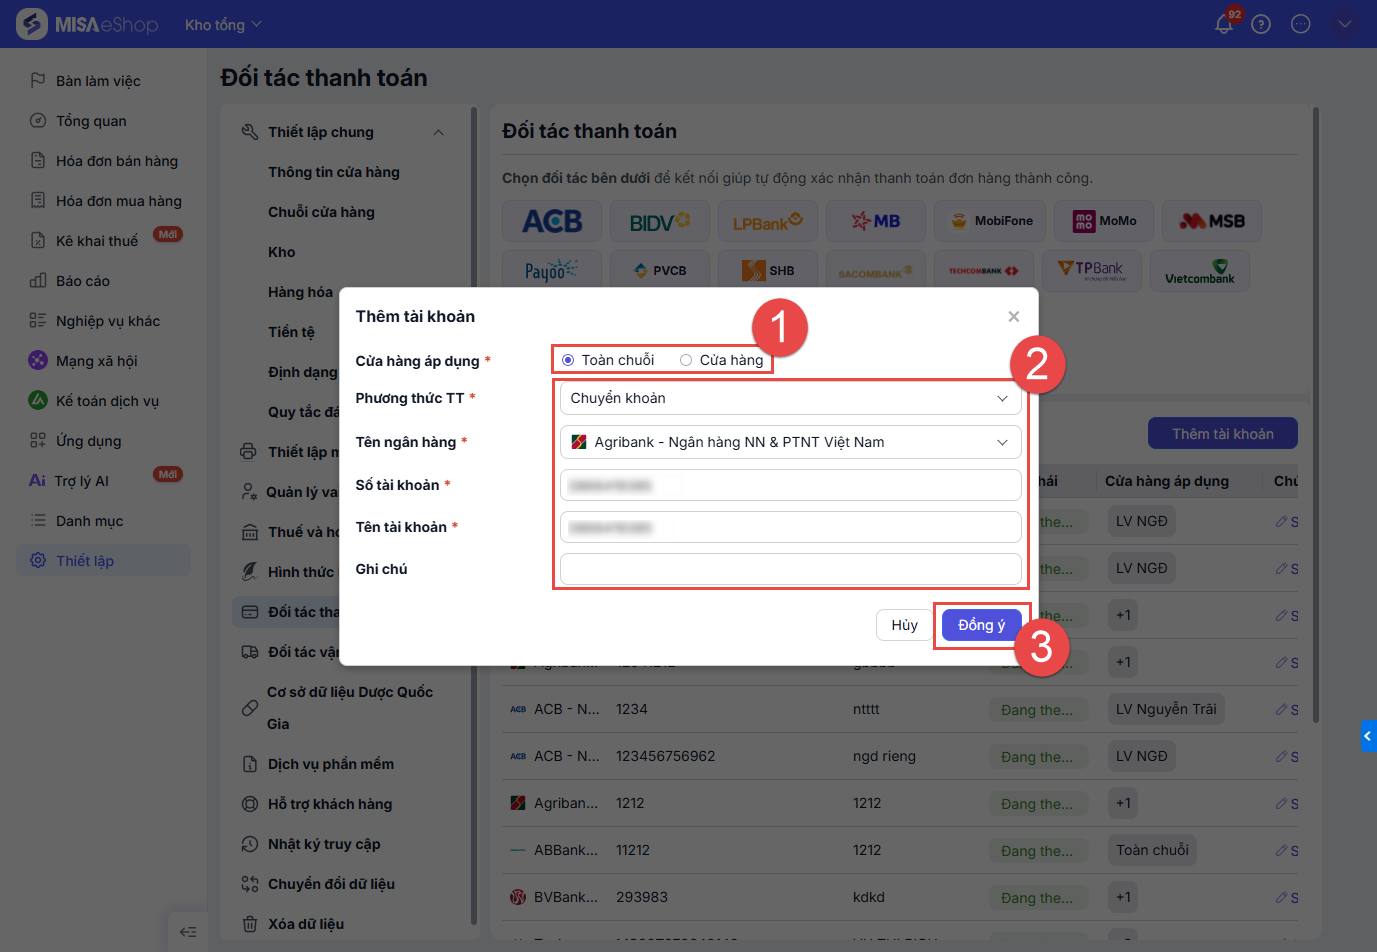Open the Kho tổng store selector
This screenshot has height=952, width=1377.
223,24
